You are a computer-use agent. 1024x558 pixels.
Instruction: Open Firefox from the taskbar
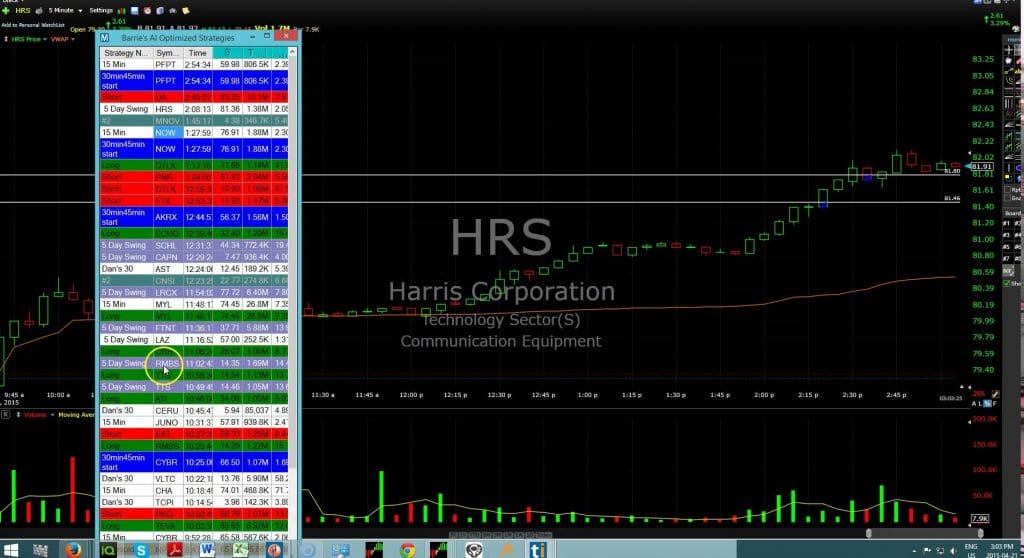(x=73, y=550)
